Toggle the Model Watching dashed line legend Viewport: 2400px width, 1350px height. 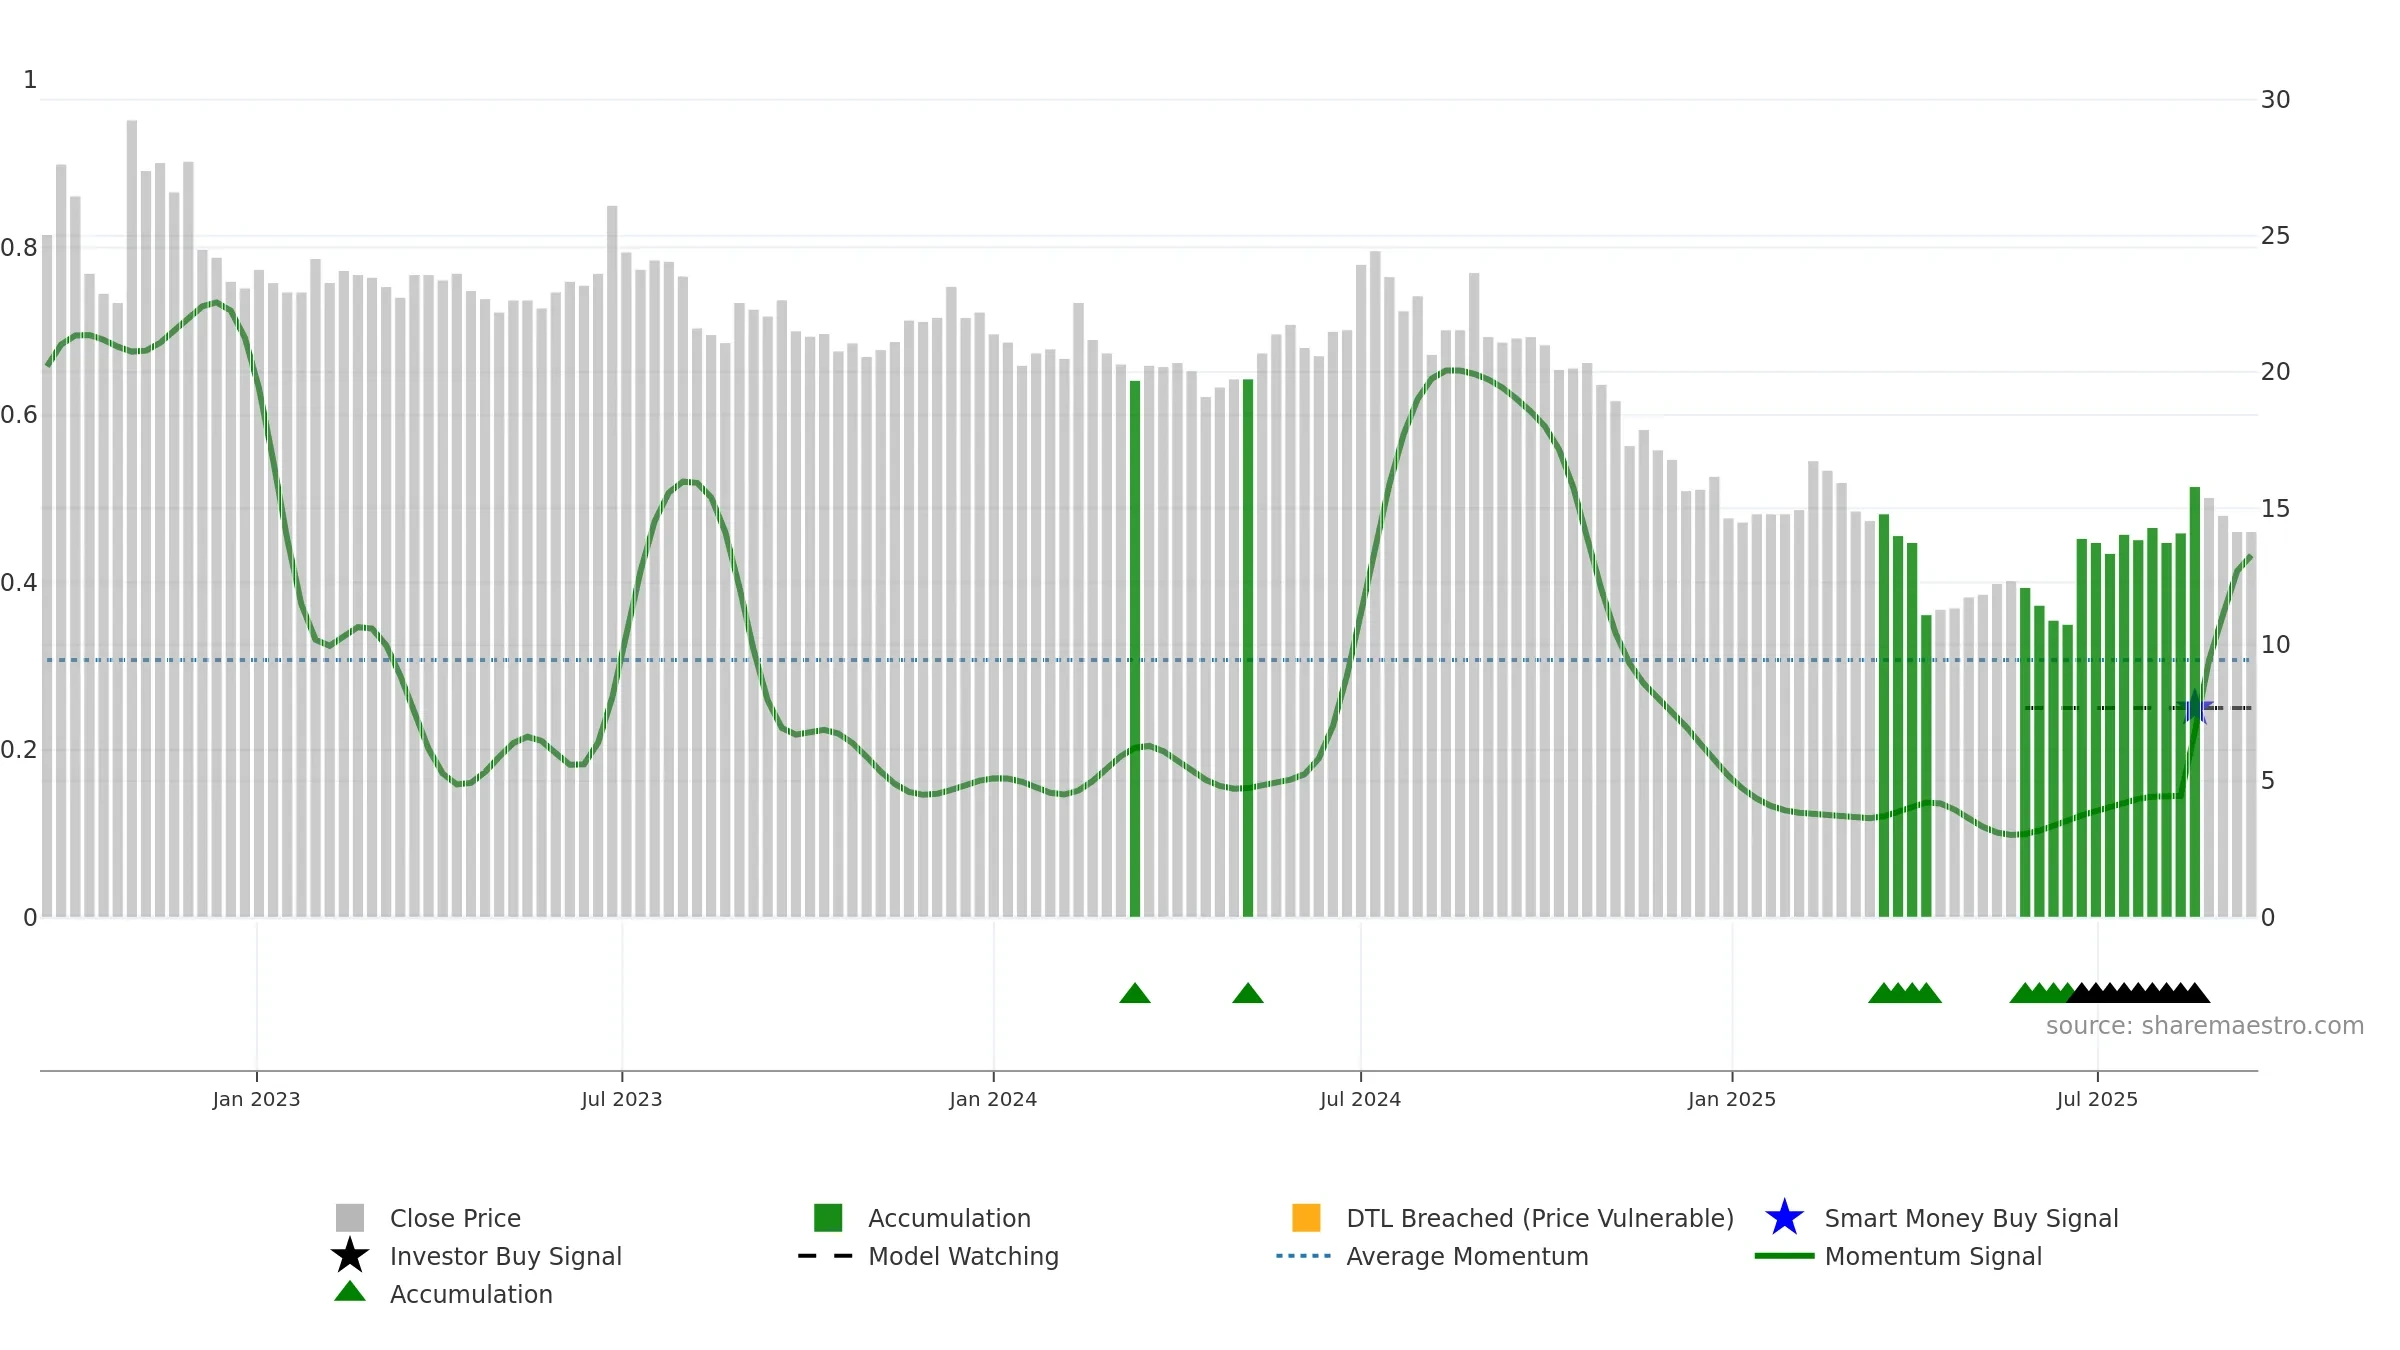point(826,1256)
